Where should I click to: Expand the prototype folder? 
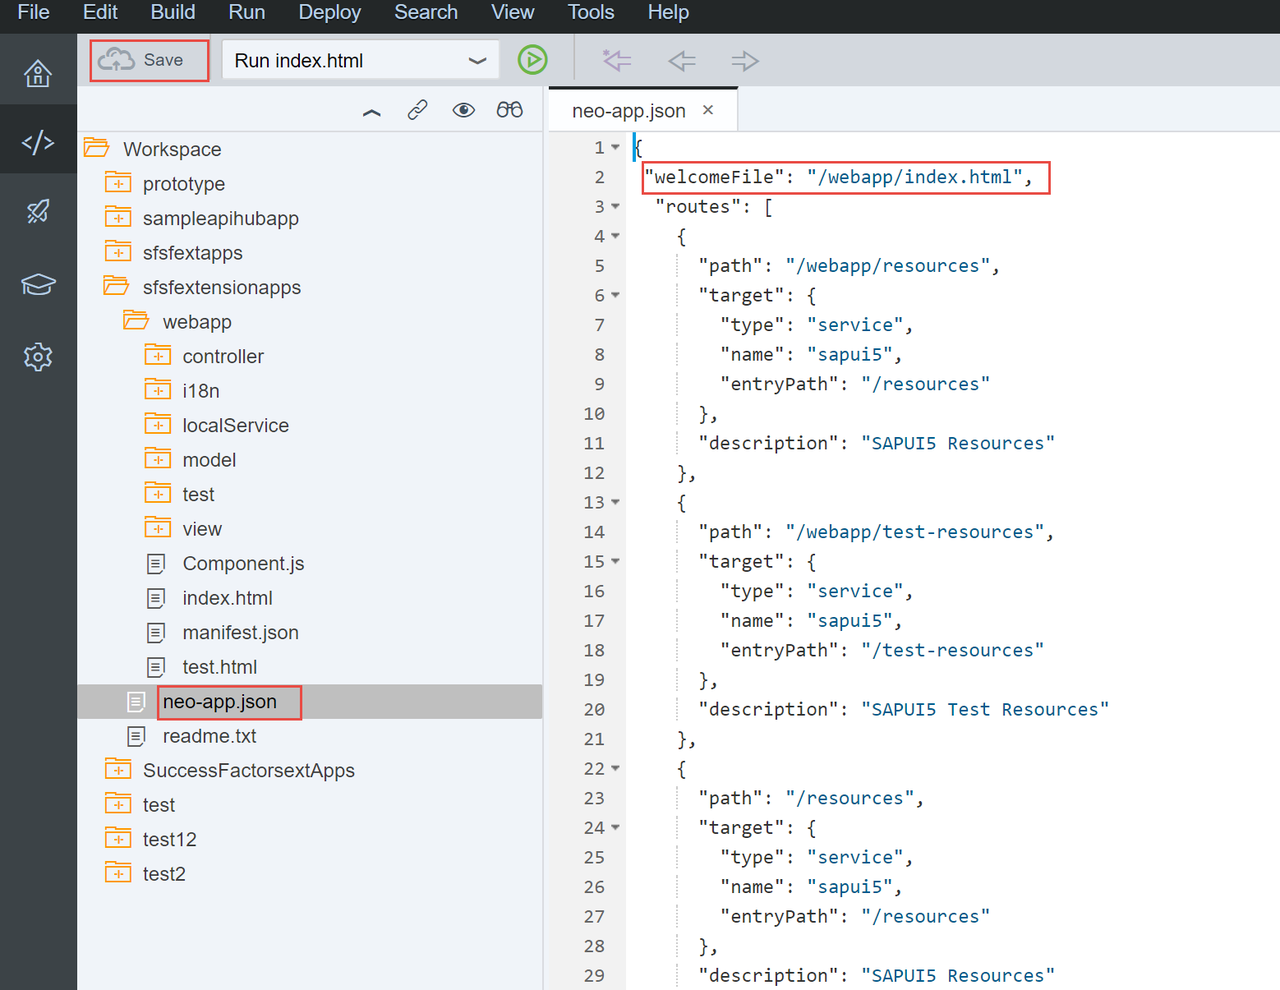[x=118, y=183]
